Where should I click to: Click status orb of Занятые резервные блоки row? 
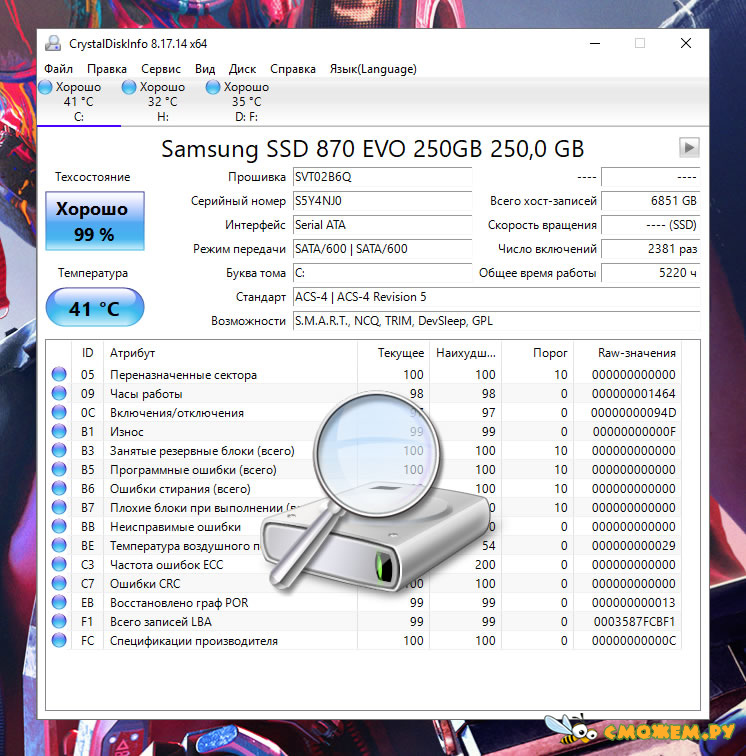59,451
